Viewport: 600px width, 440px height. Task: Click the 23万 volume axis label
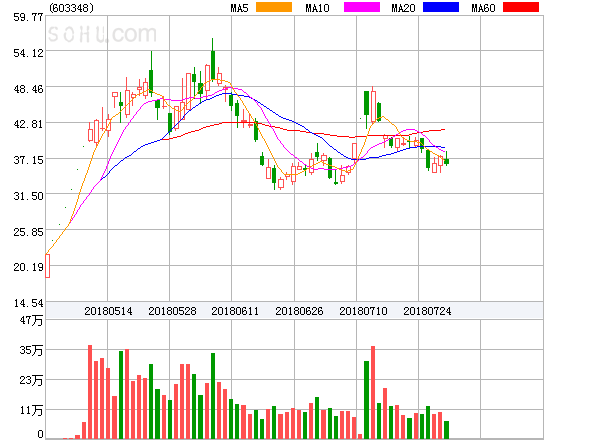[31, 380]
